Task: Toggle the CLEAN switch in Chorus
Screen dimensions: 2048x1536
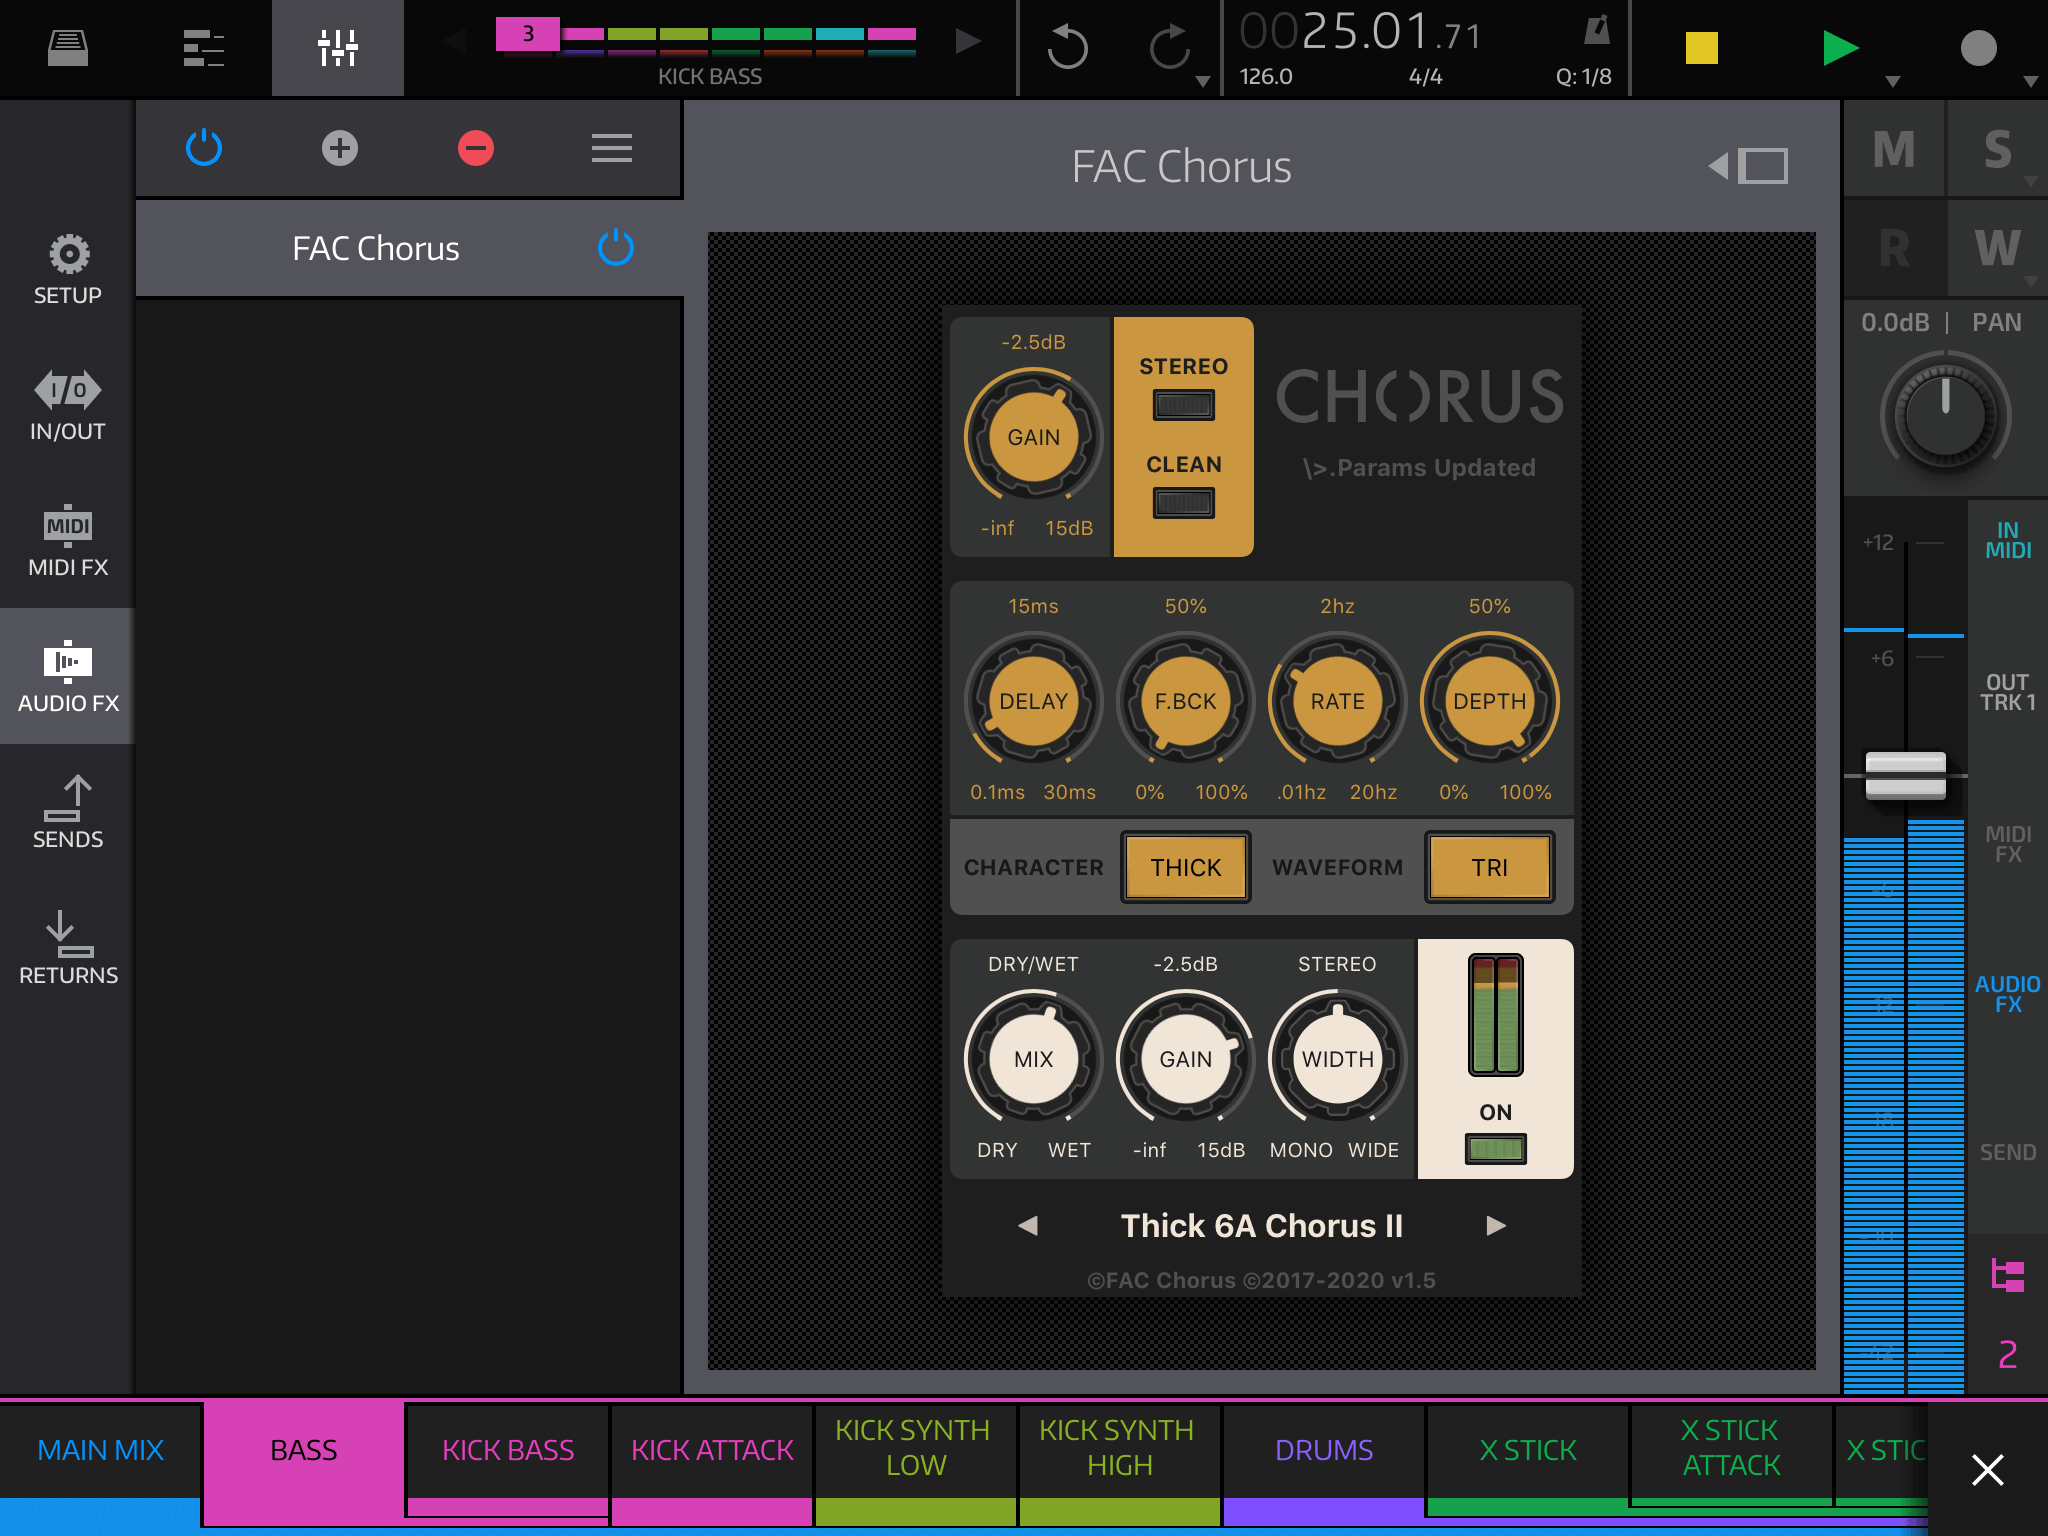Action: click(x=1184, y=502)
